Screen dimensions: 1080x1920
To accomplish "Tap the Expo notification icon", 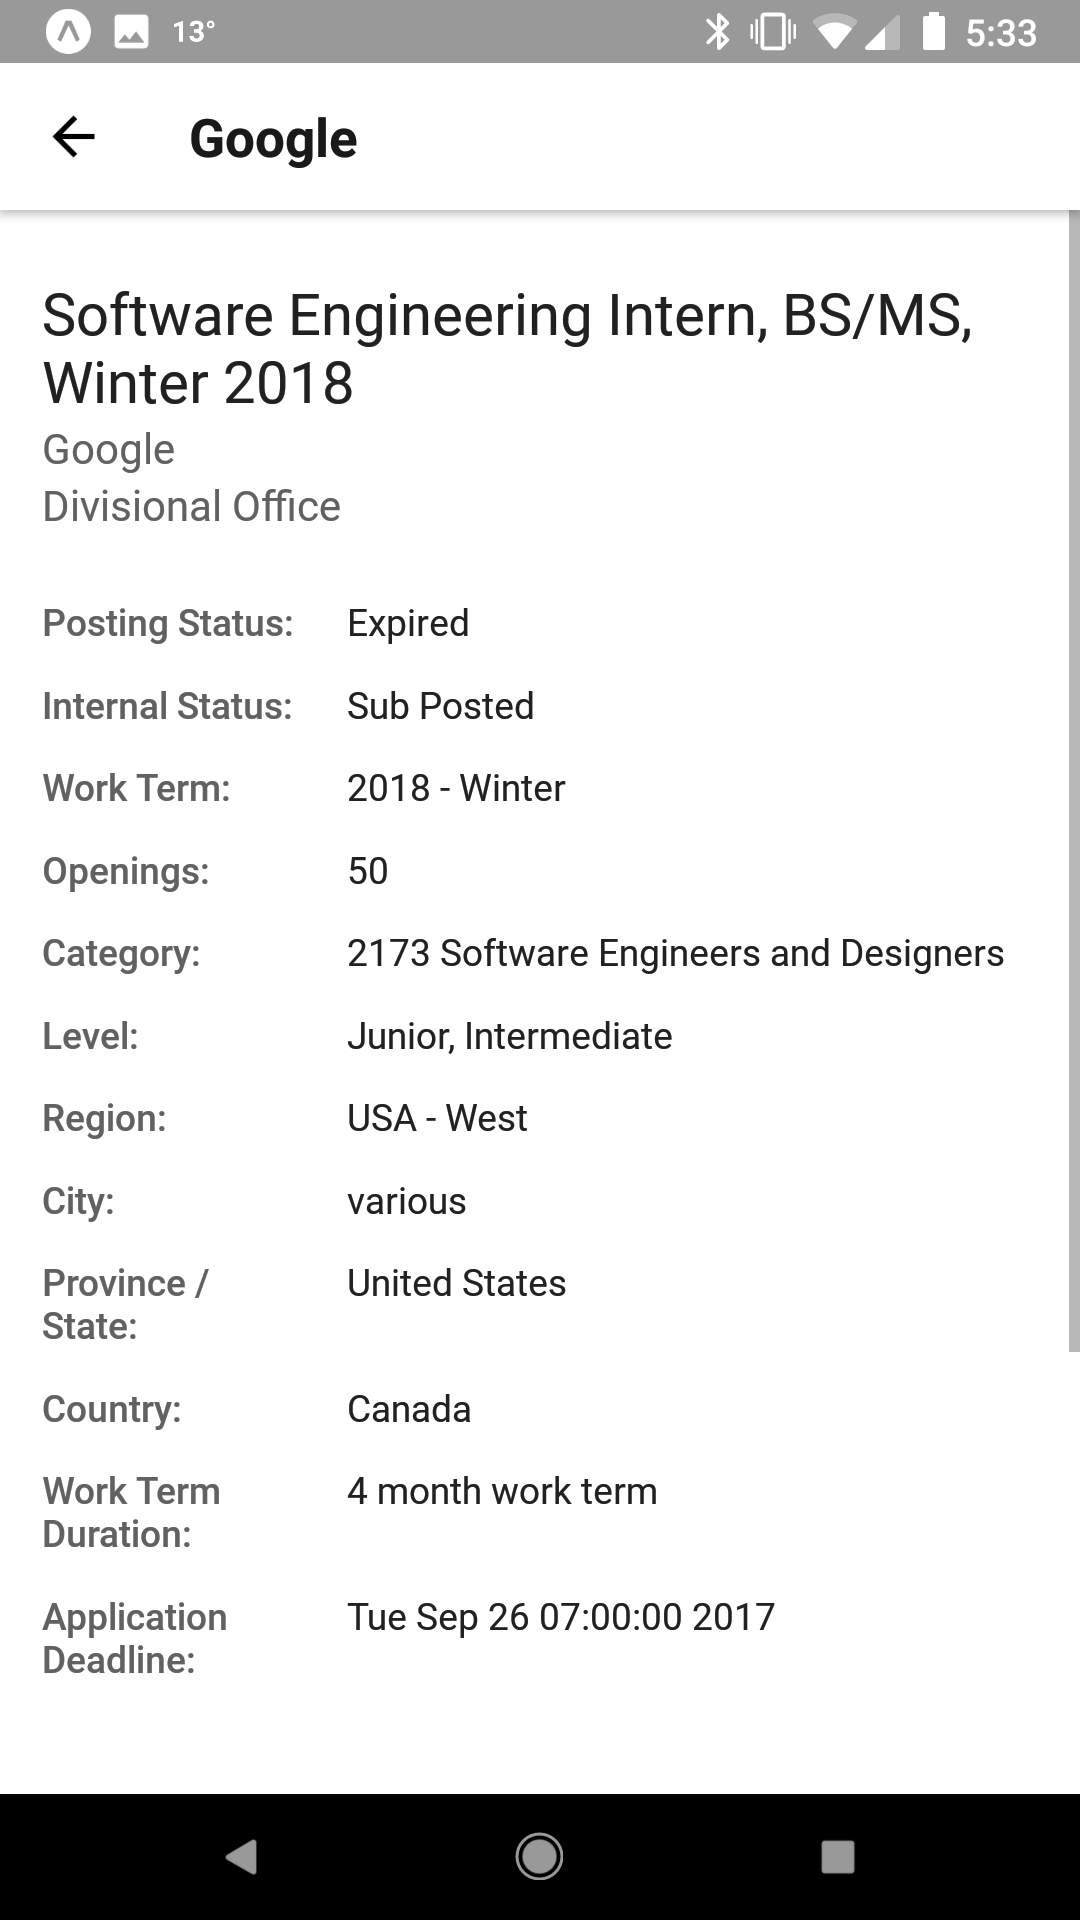I will point(69,32).
